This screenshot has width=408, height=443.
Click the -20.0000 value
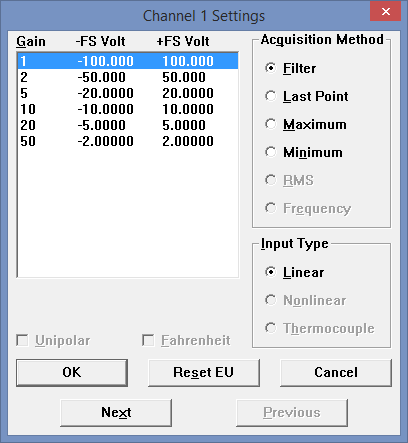[105, 93]
